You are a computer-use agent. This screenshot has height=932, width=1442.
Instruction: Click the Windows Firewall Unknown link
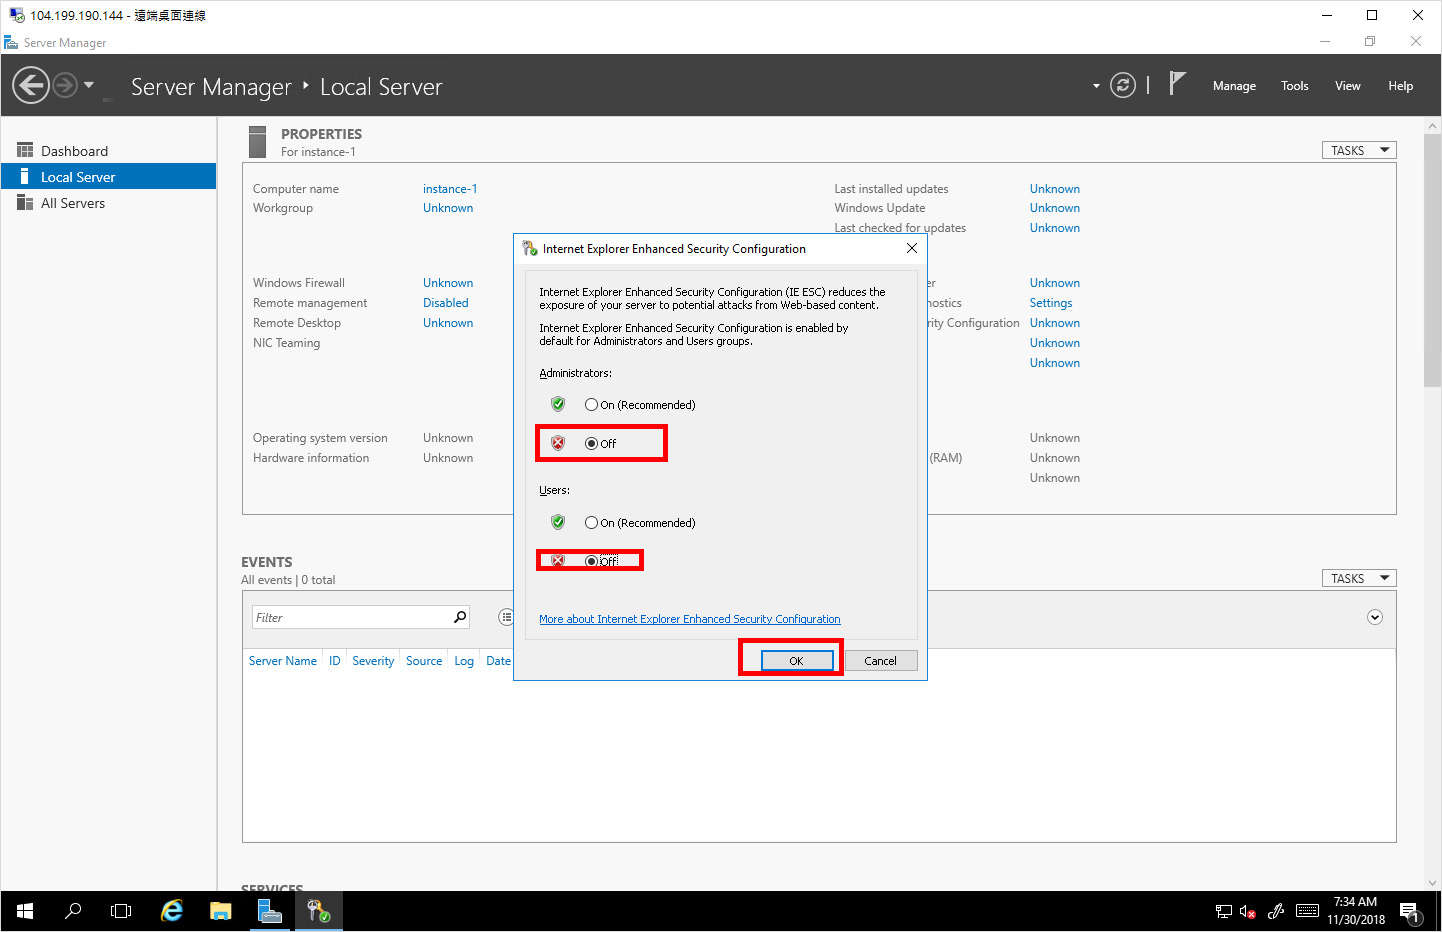click(x=448, y=283)
